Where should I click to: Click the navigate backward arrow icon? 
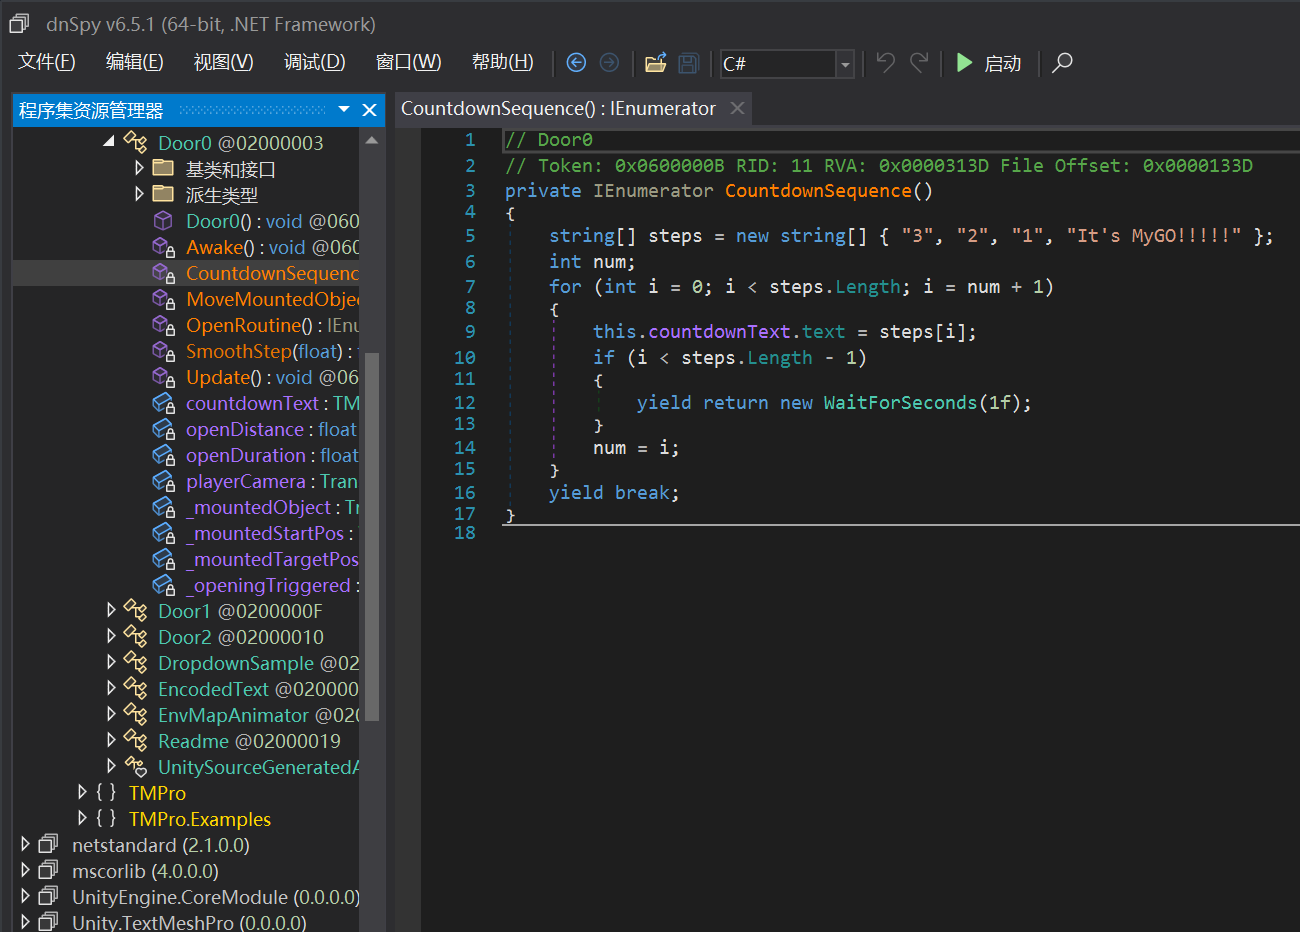(x=576, y=63)
